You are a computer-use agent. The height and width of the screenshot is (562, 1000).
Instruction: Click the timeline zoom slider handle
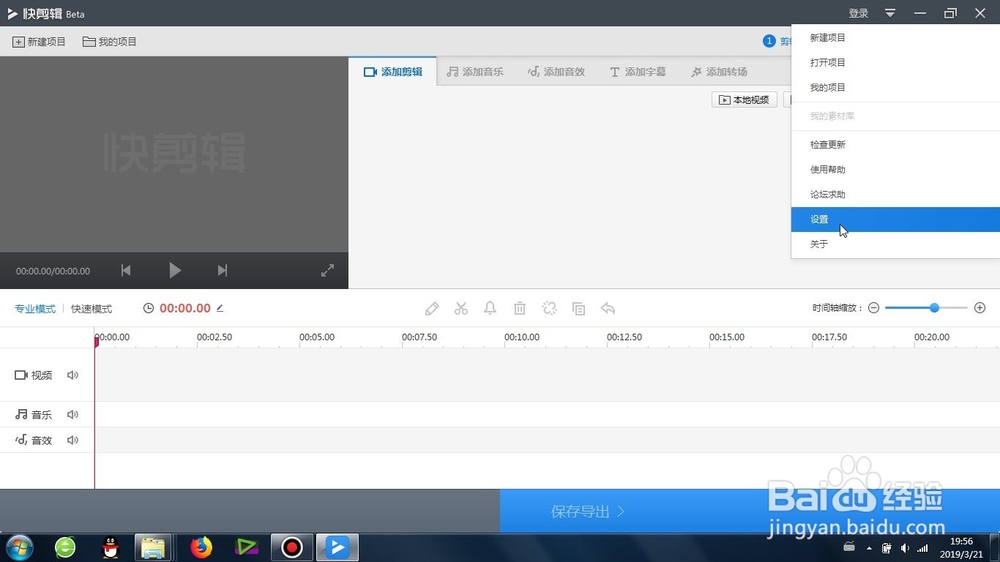934,307
